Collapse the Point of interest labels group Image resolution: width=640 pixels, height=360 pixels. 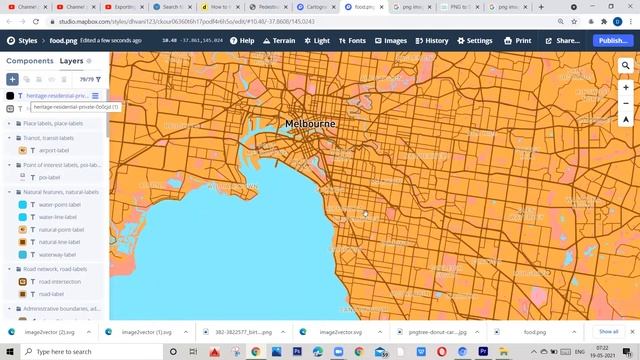pos(9,165)
